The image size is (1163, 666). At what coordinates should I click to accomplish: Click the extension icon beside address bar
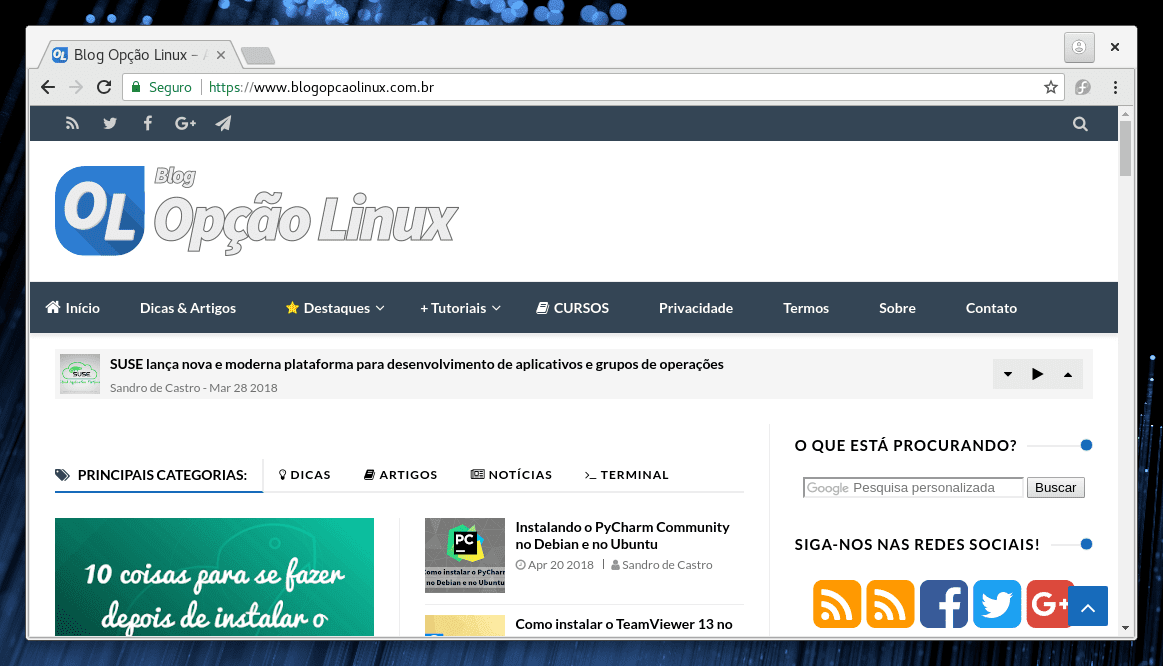[x=1083, y=88]
